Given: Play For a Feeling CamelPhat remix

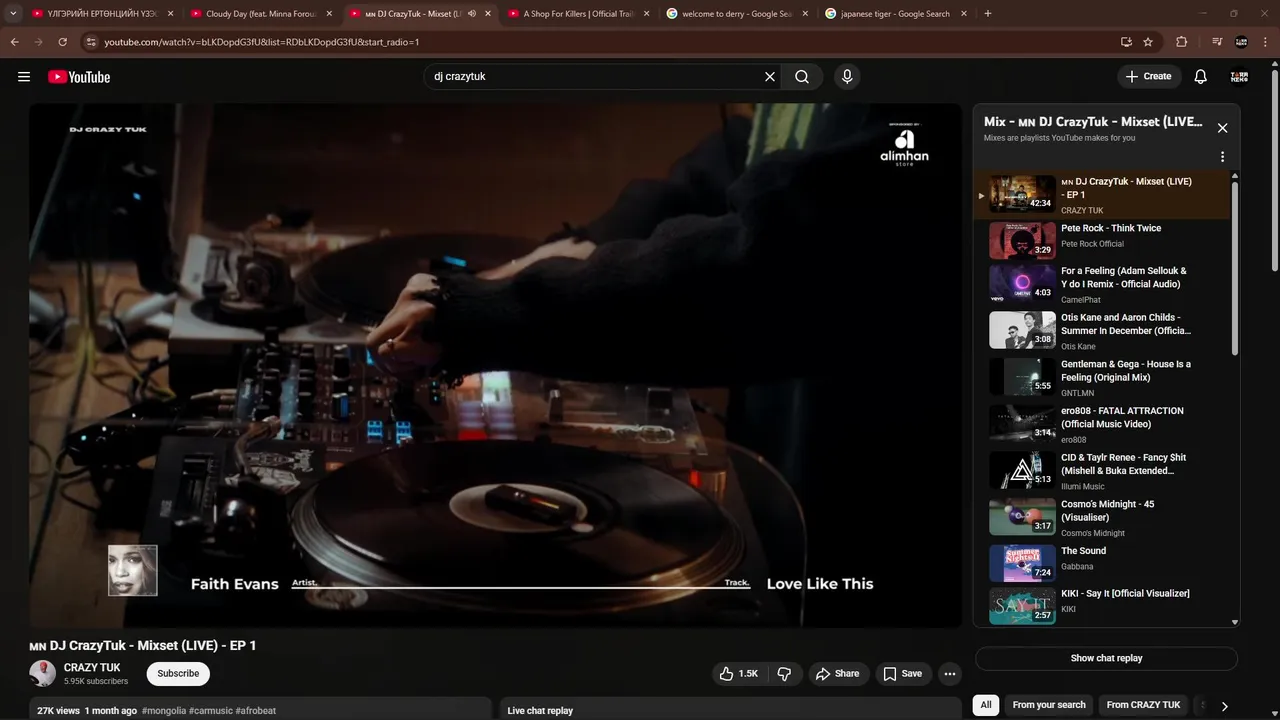Looking at the screenshot, I should coord(1100,285).
